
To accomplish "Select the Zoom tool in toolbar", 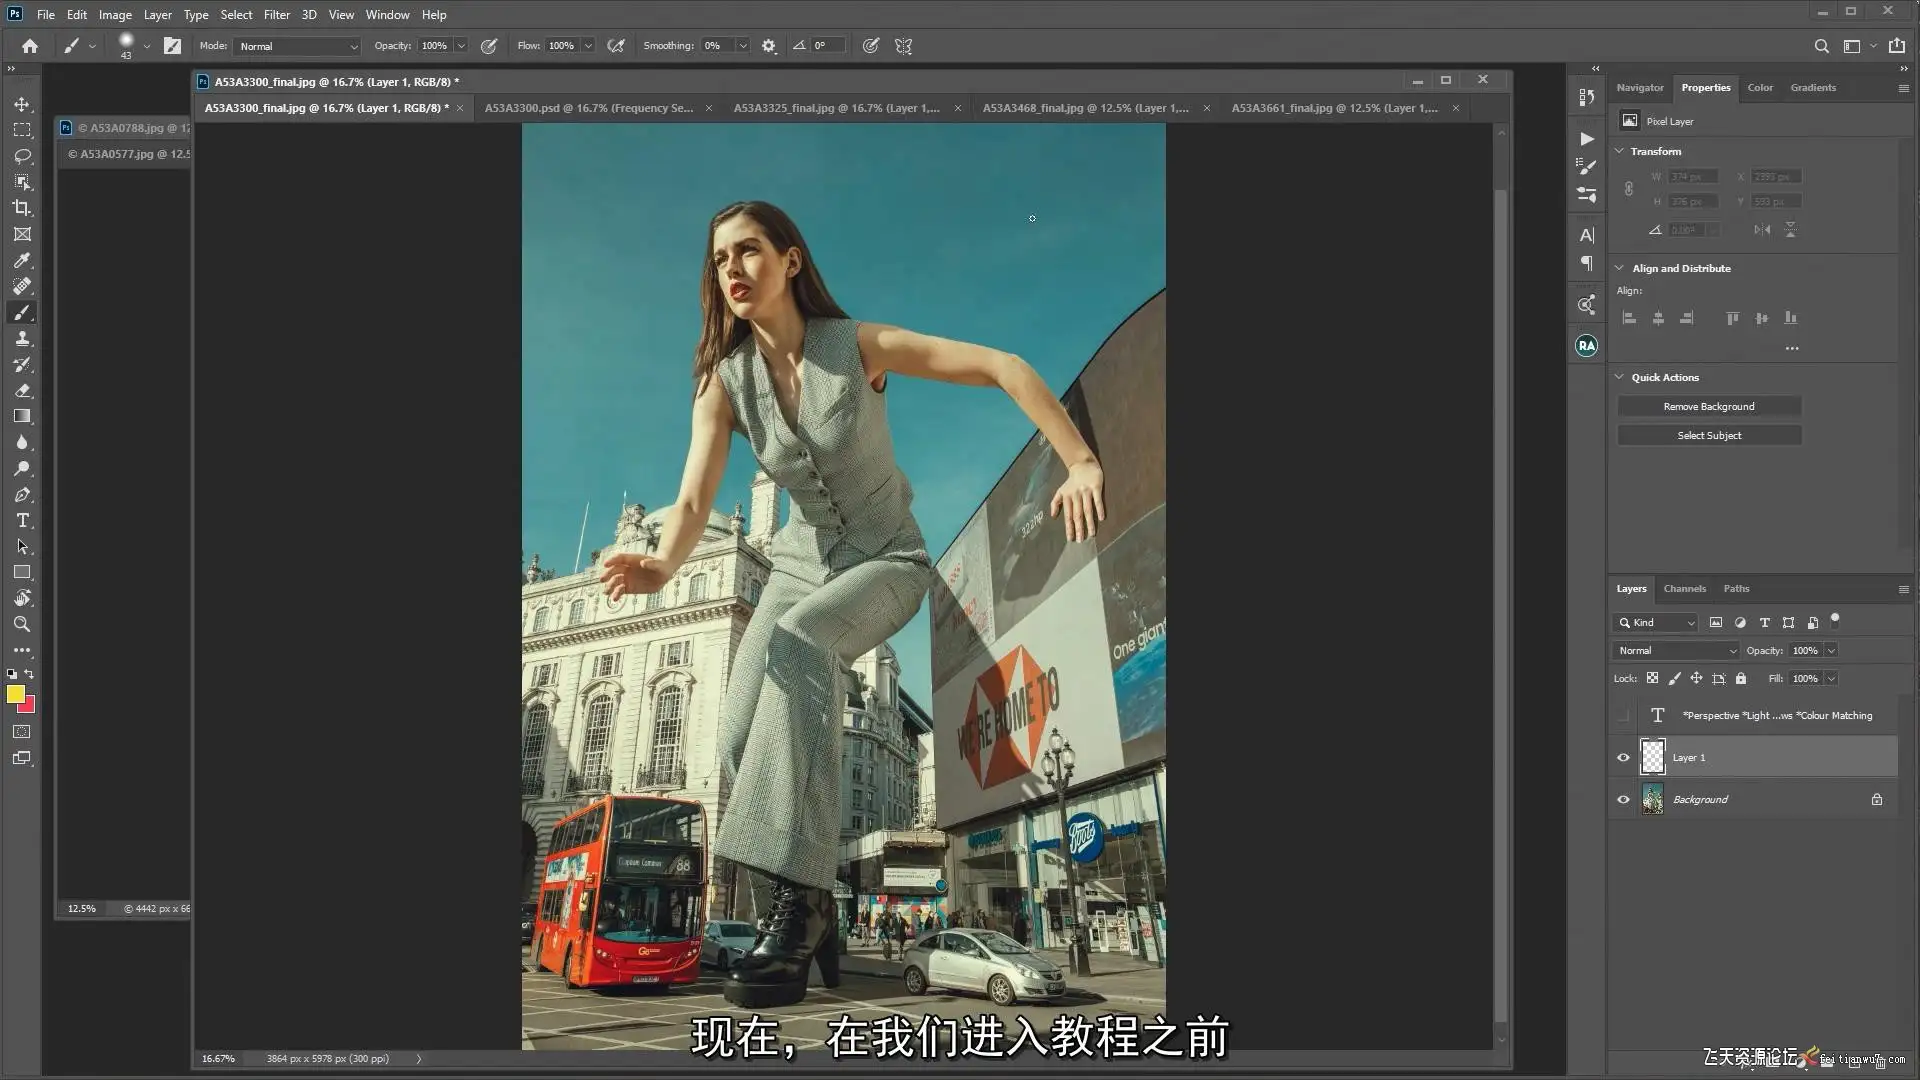I will [x=22, y=624].
